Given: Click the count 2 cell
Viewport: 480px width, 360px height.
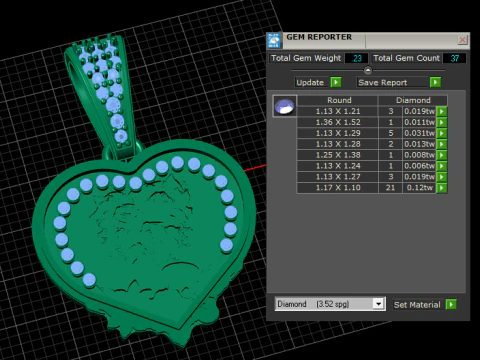Looking at the screenshot, I should (x=390, y=144).
